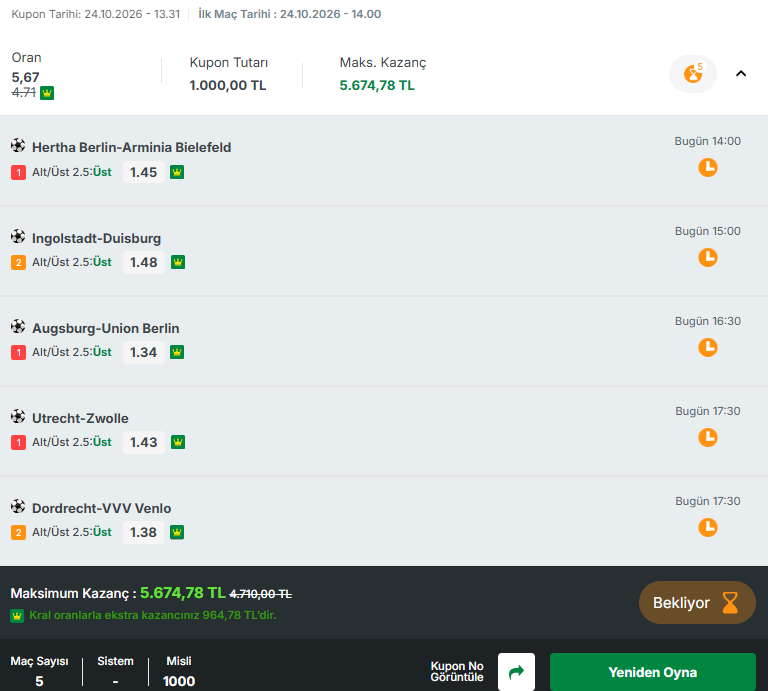Open Augsburg-Union Berlin match title
The height and width of the screenshot is (691, 768).
(105, 328)
